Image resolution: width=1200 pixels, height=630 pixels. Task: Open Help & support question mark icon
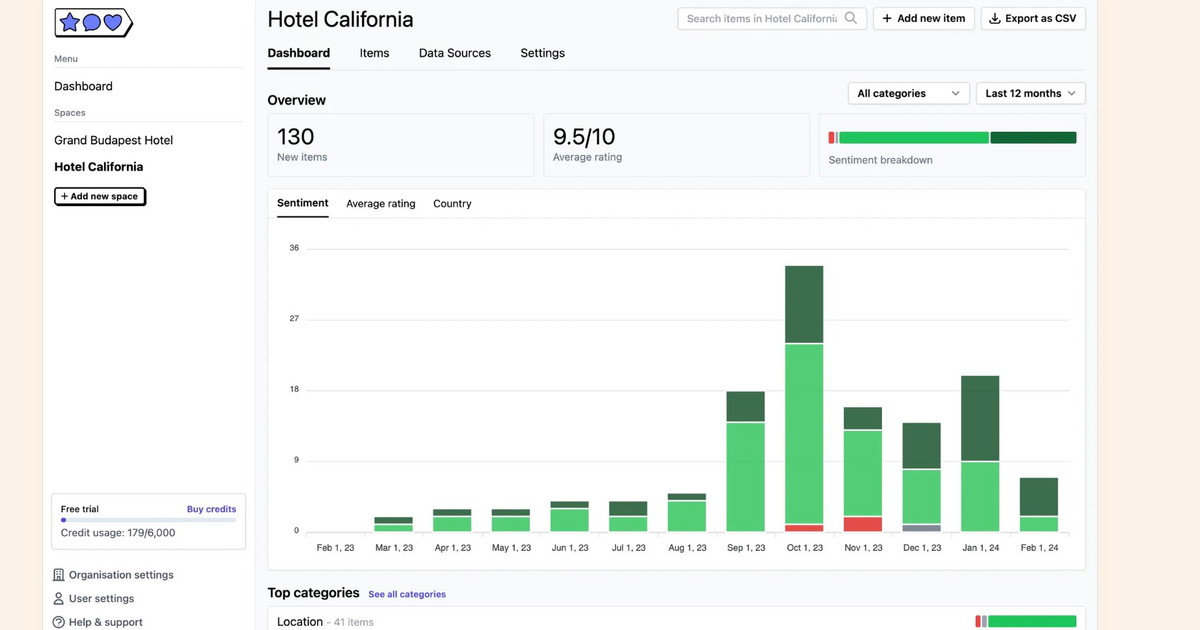[x=59, y=622]
